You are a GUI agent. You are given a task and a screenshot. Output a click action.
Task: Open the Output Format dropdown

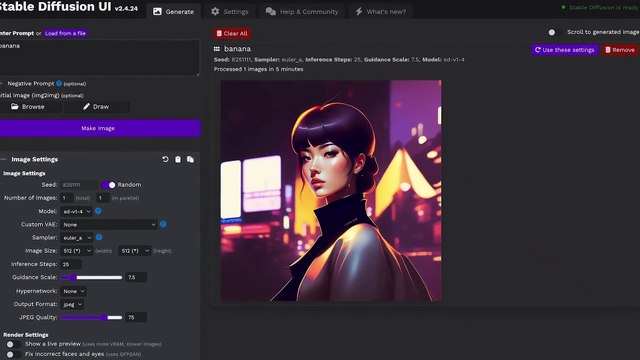[72, 304]
